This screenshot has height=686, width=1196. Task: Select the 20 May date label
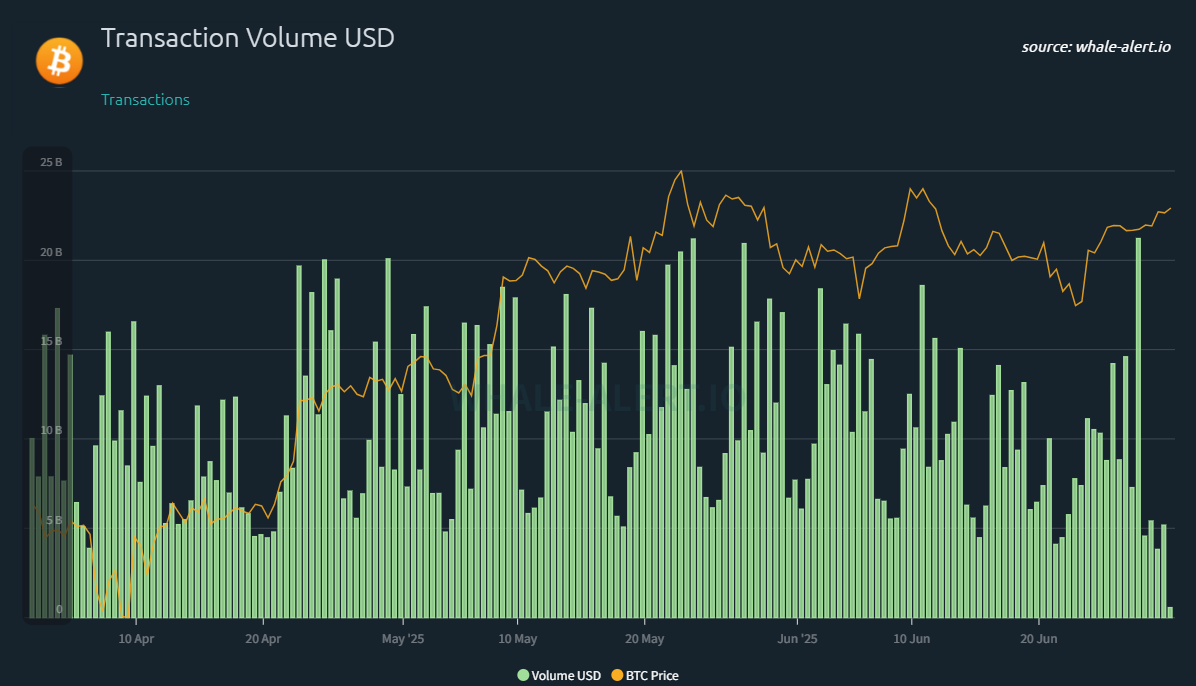click(645, 638)
